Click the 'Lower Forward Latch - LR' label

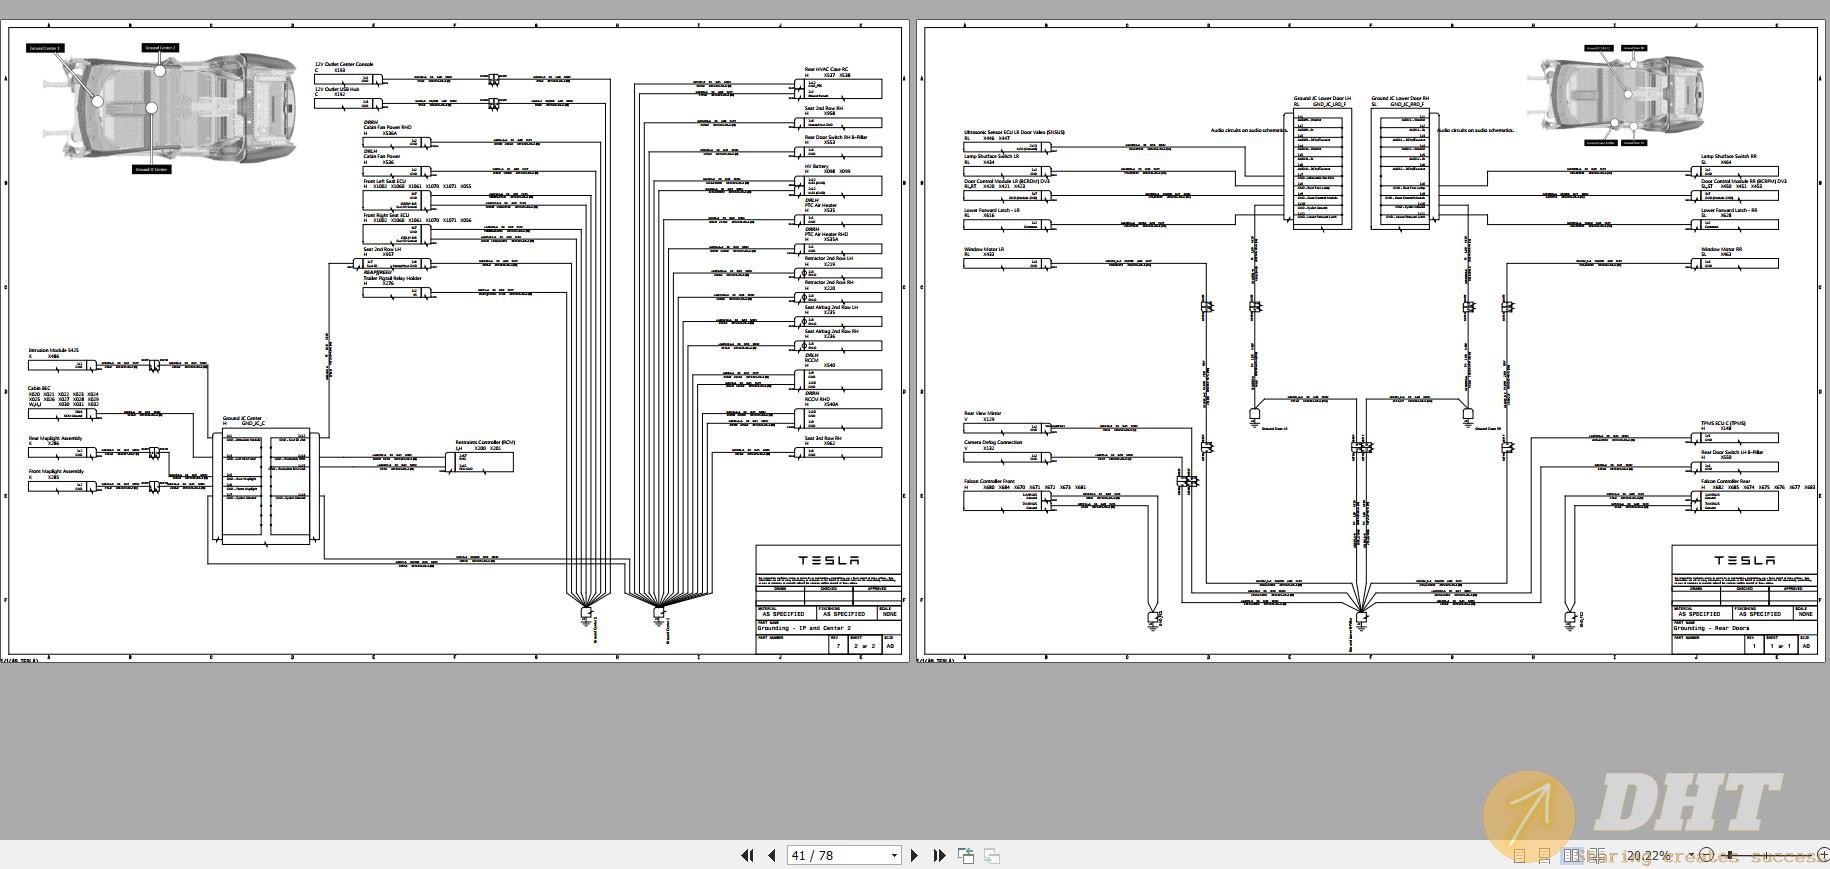click(992, 211)
